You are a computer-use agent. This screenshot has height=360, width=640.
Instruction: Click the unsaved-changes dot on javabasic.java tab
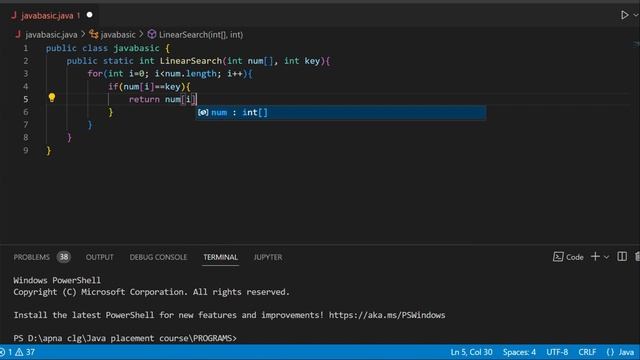tap(89, 15)
